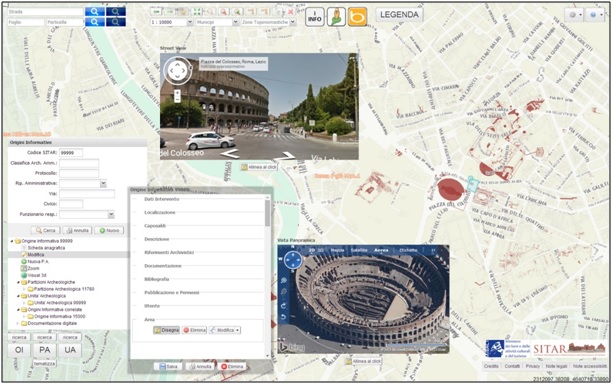Toggle the Disegna area drawing button

coord(166,330)
